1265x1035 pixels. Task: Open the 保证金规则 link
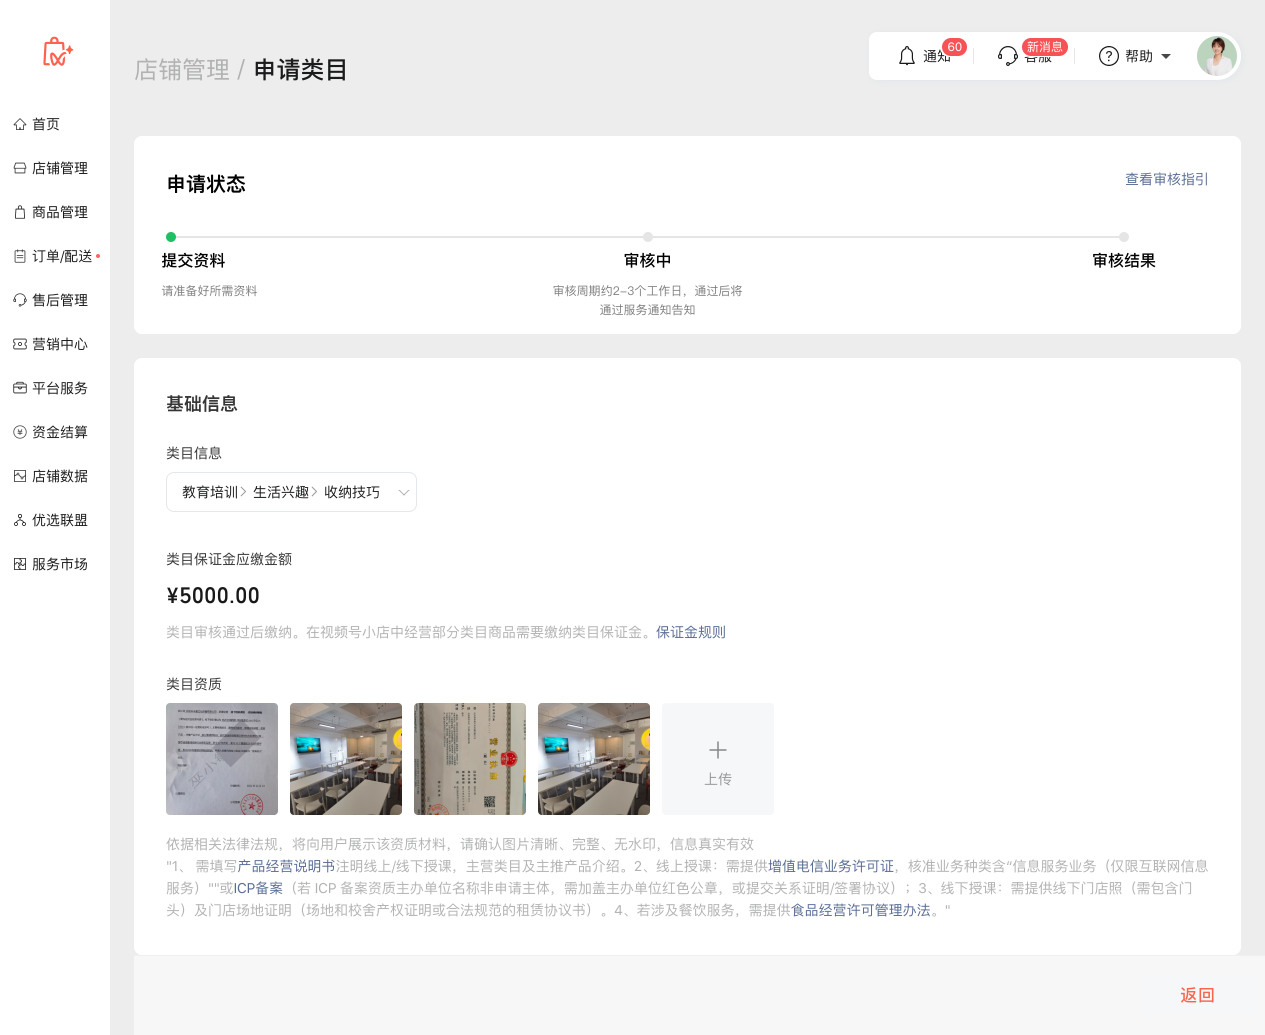click(x=691, y=632)
